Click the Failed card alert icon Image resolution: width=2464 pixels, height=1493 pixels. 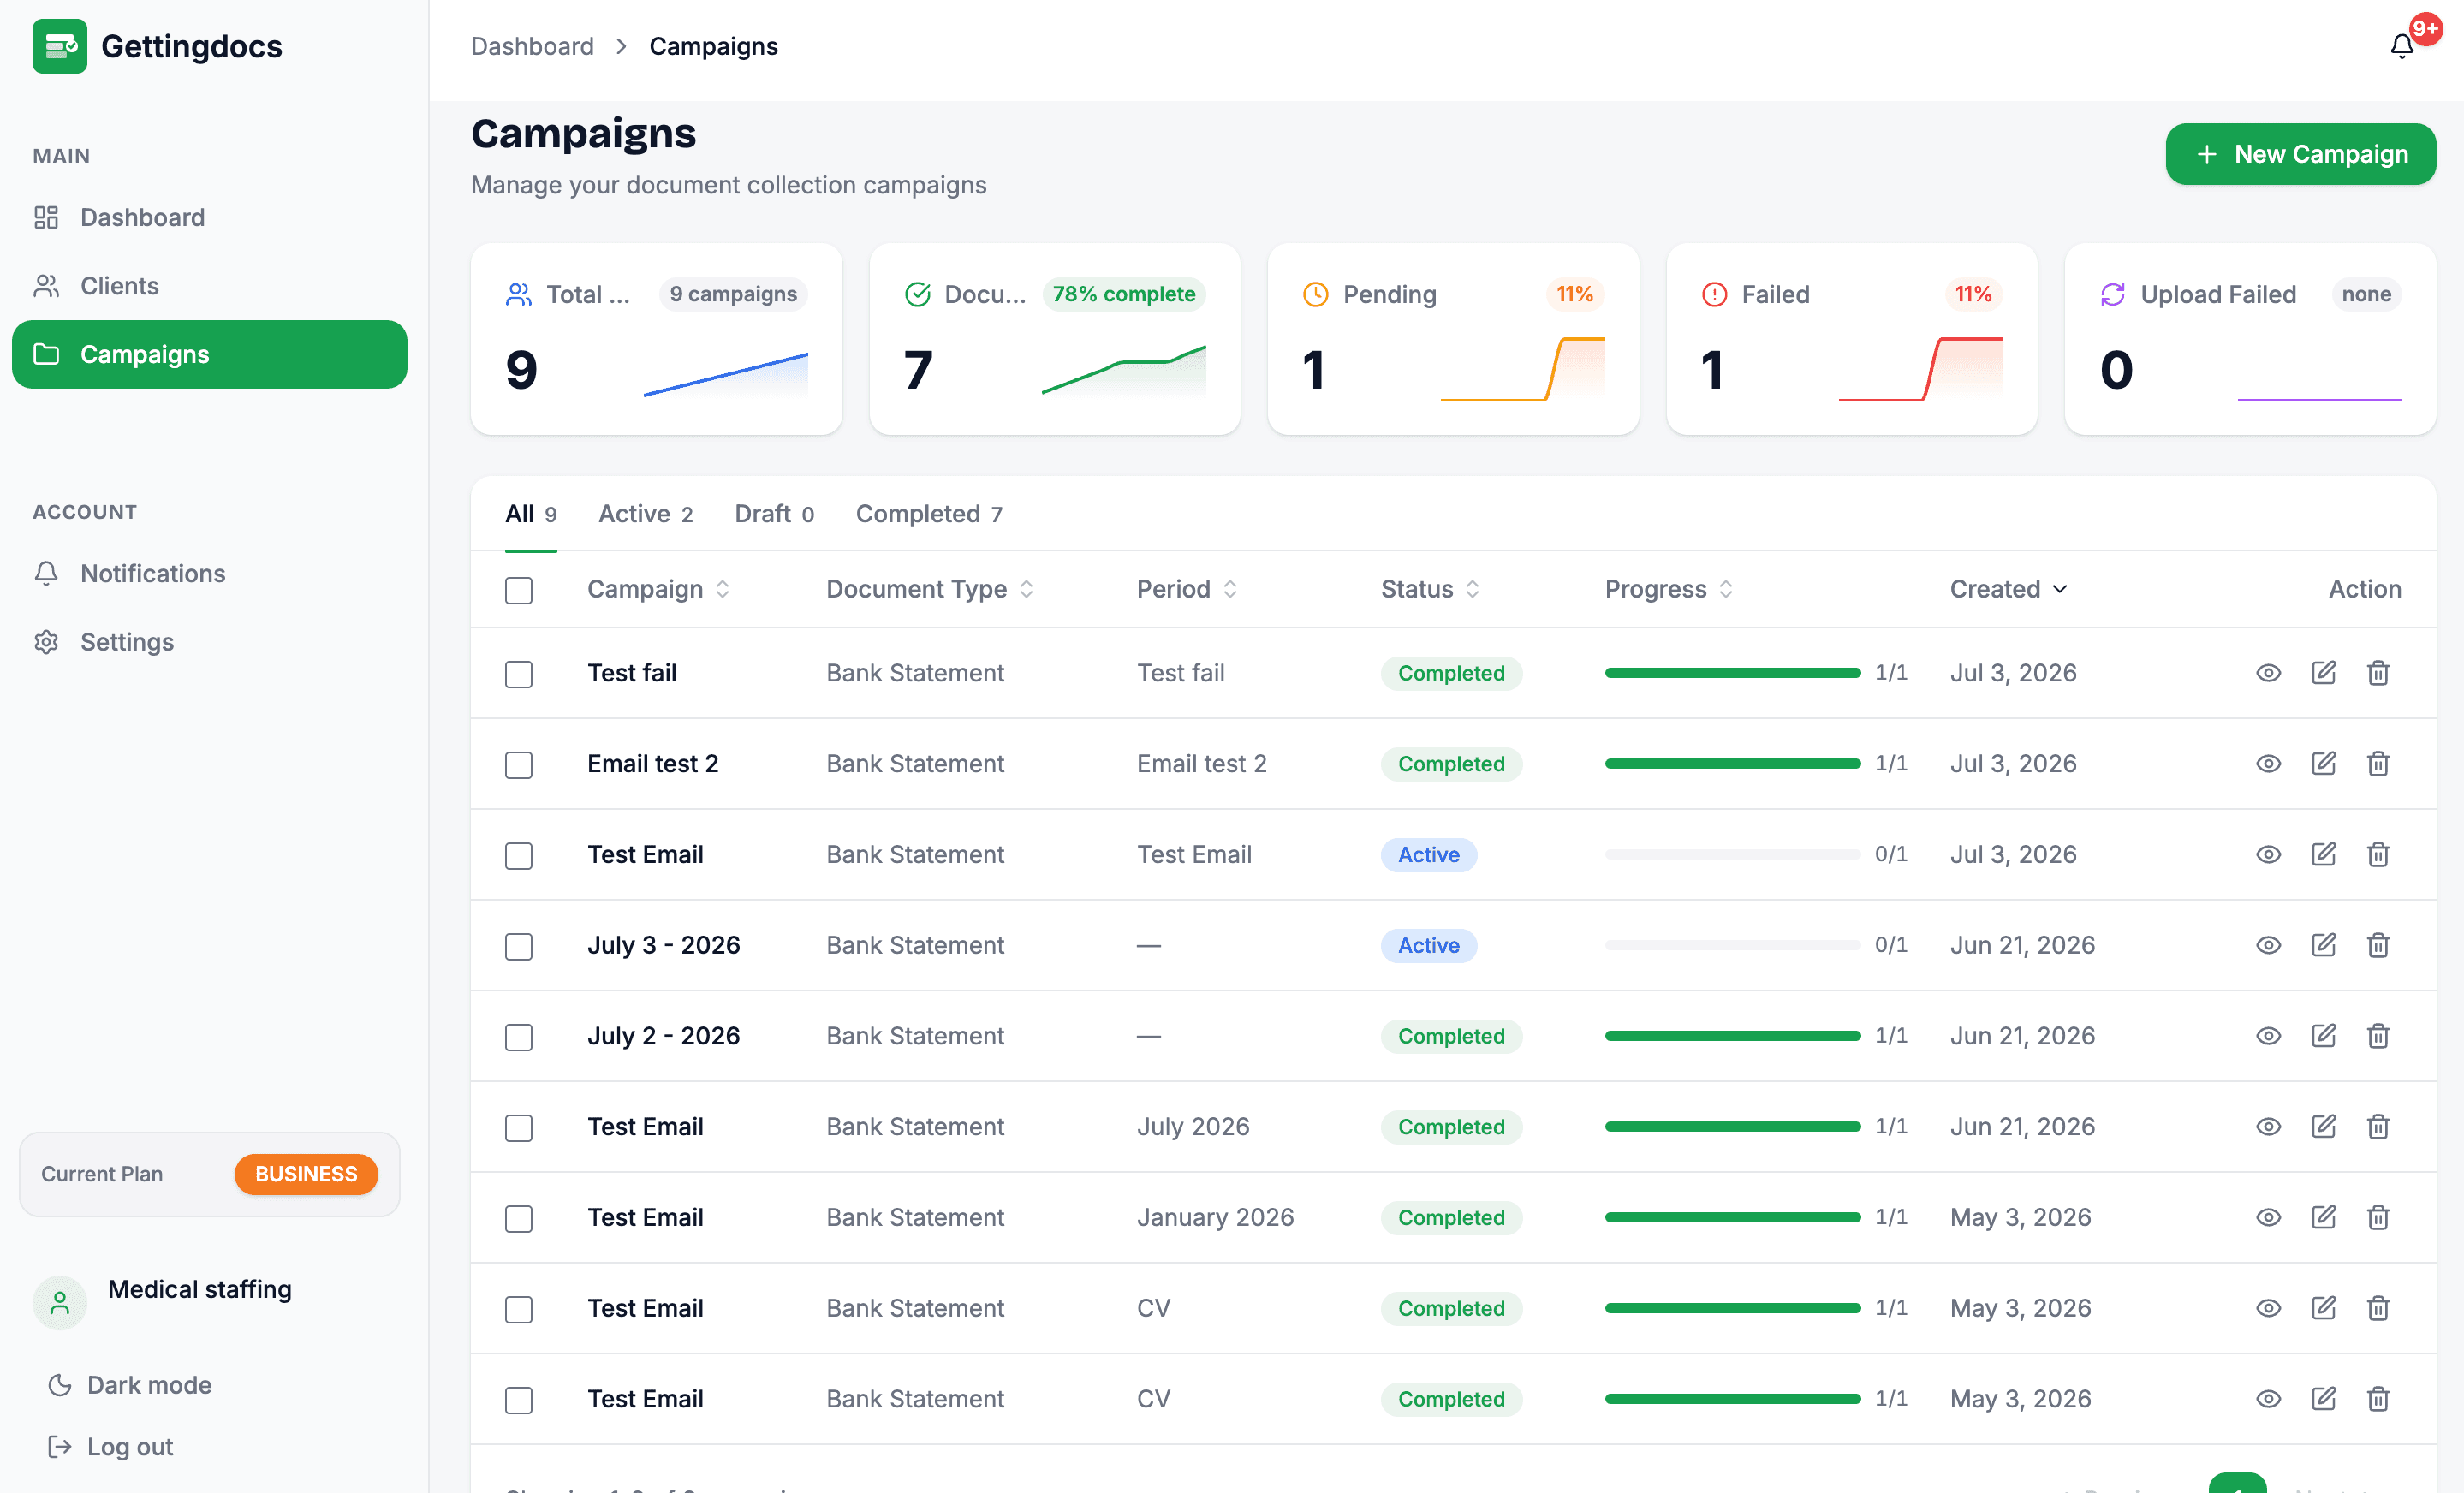(1714, 294)
